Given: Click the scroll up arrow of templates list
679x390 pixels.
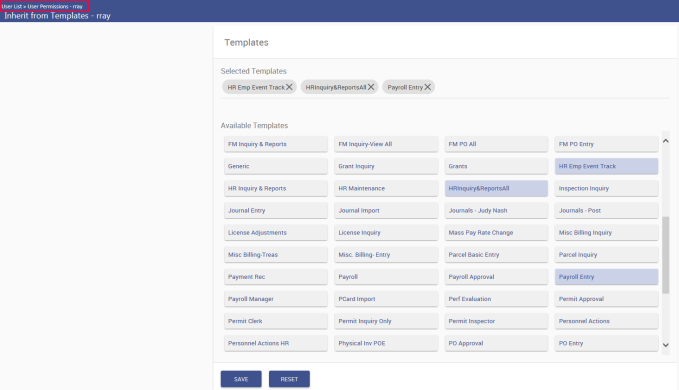Looking at the screenshot, I should coord(666,141).
